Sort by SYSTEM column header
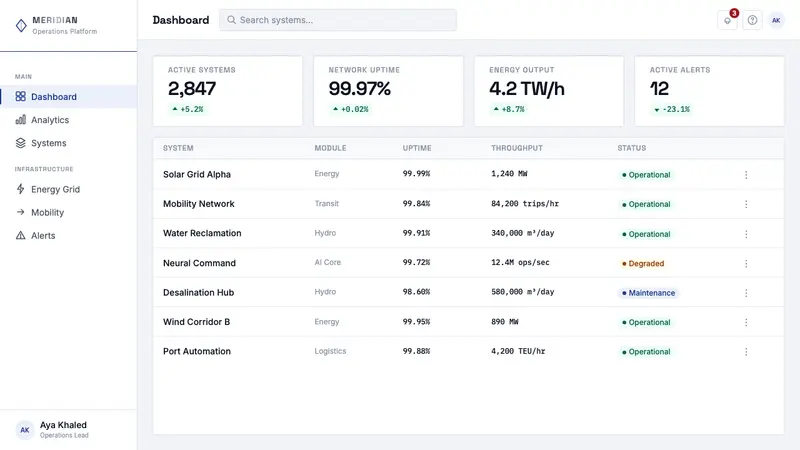 [178, 148]
